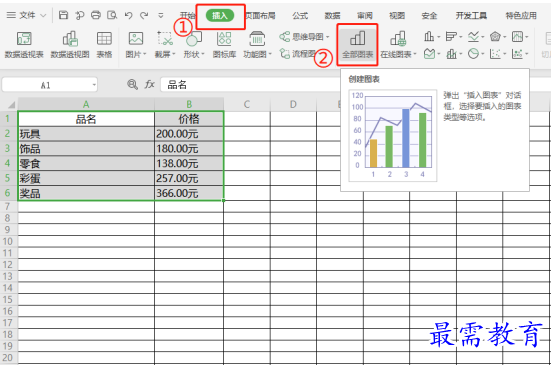Open the 视图 View tab
Viewport: 551px width, 366px height.
coord(397,15)
